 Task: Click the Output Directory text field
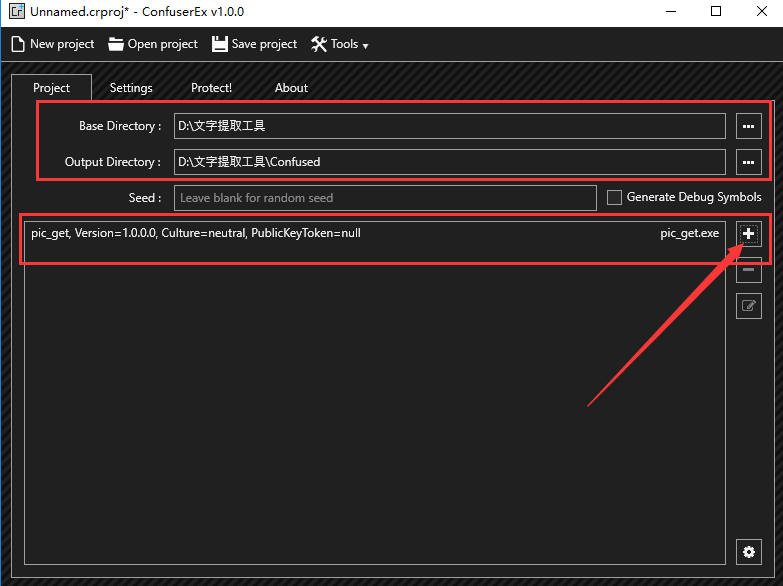point(449,162)
